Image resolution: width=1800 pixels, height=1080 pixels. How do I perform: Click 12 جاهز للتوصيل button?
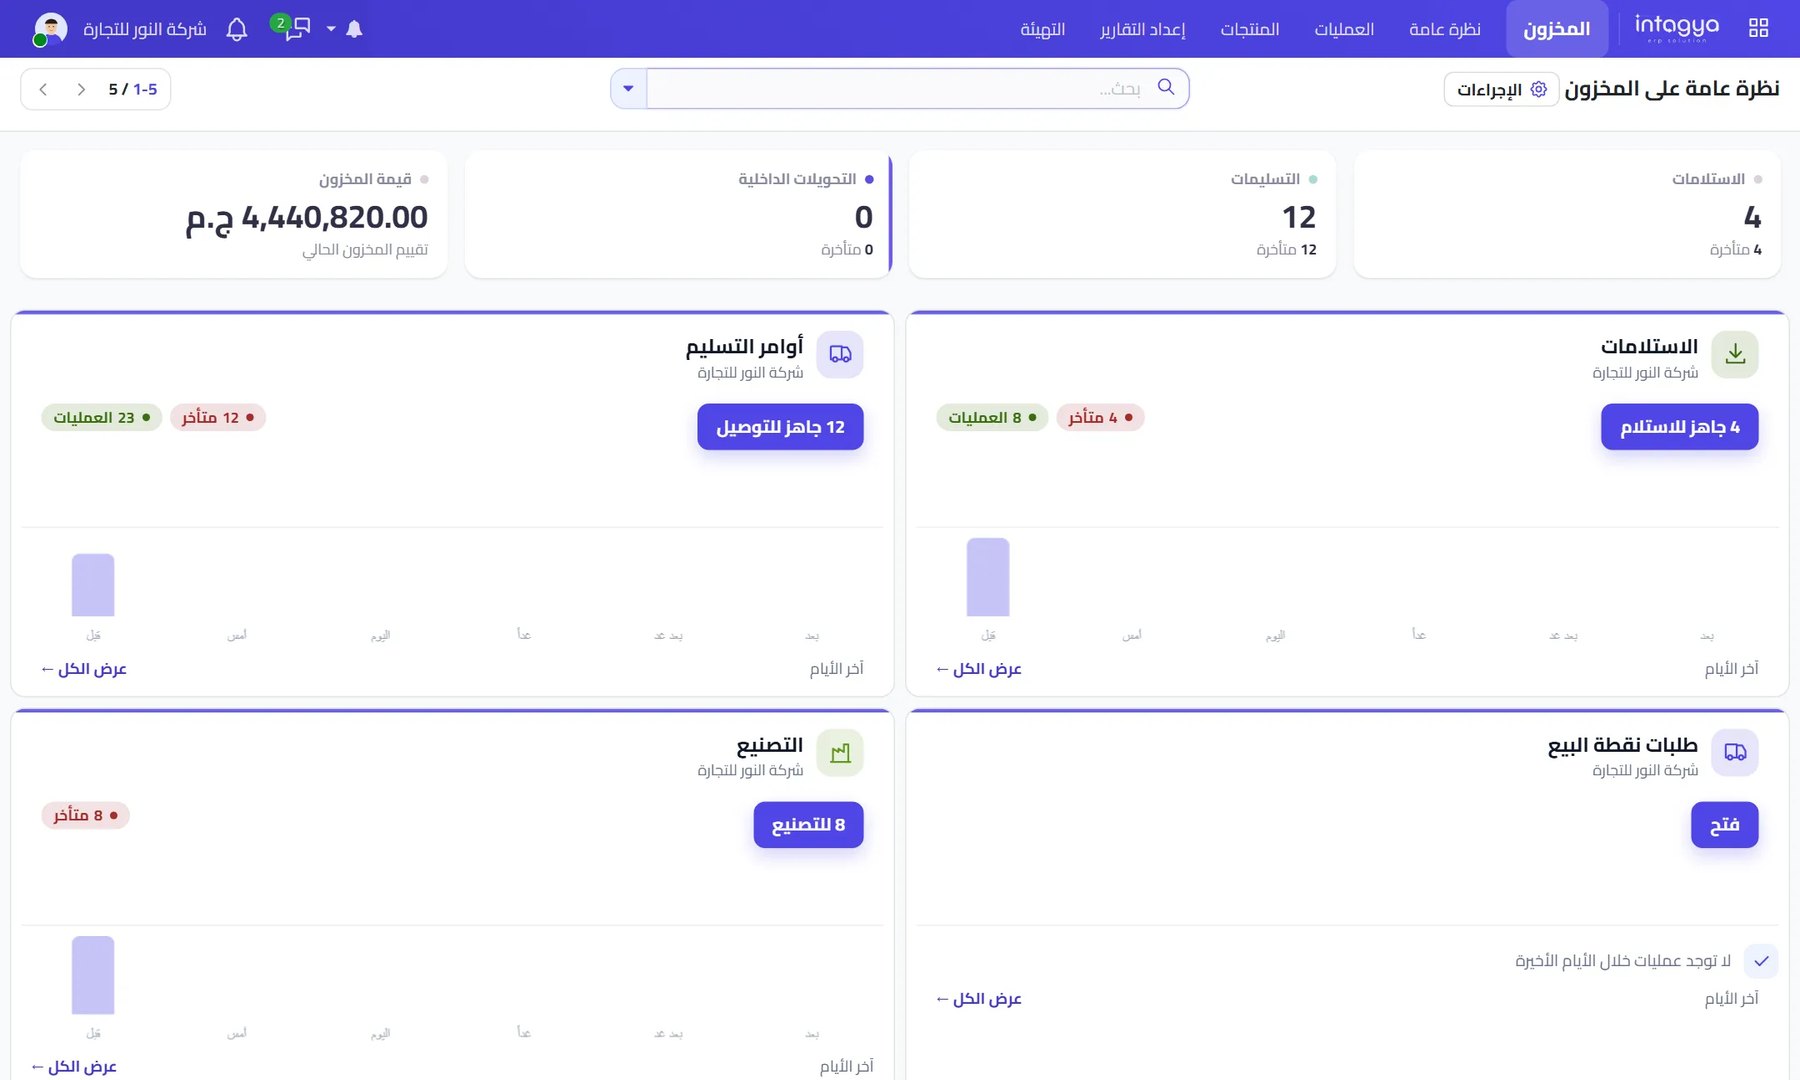point(780,427)
